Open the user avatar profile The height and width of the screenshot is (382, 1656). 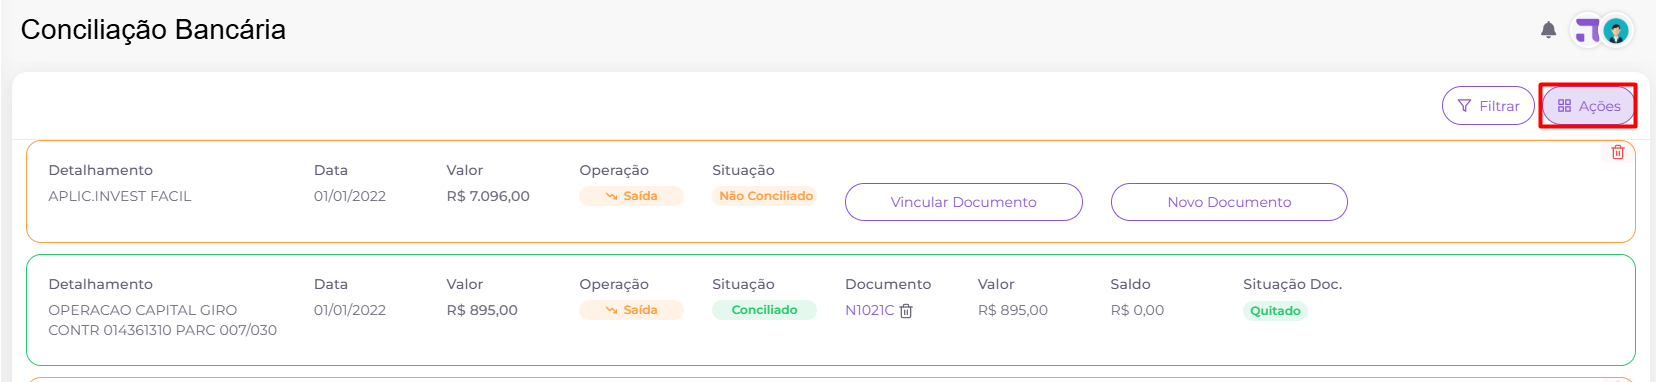pos(1616,31)
